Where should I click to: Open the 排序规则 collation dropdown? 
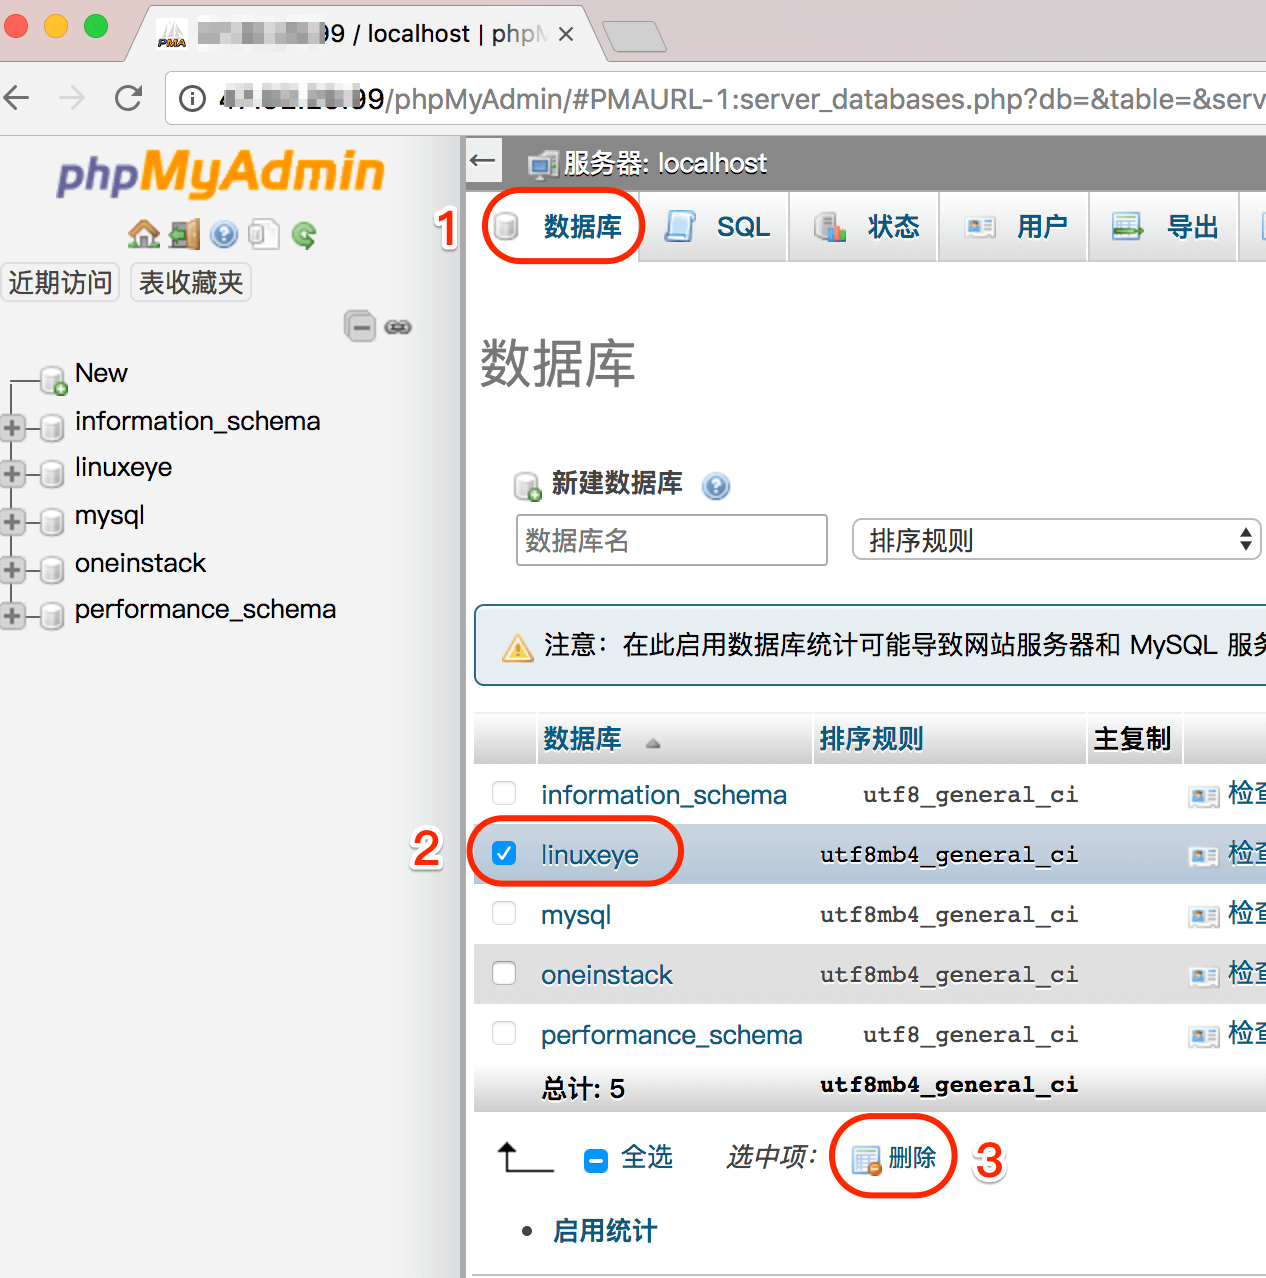tap(1056, 540)
